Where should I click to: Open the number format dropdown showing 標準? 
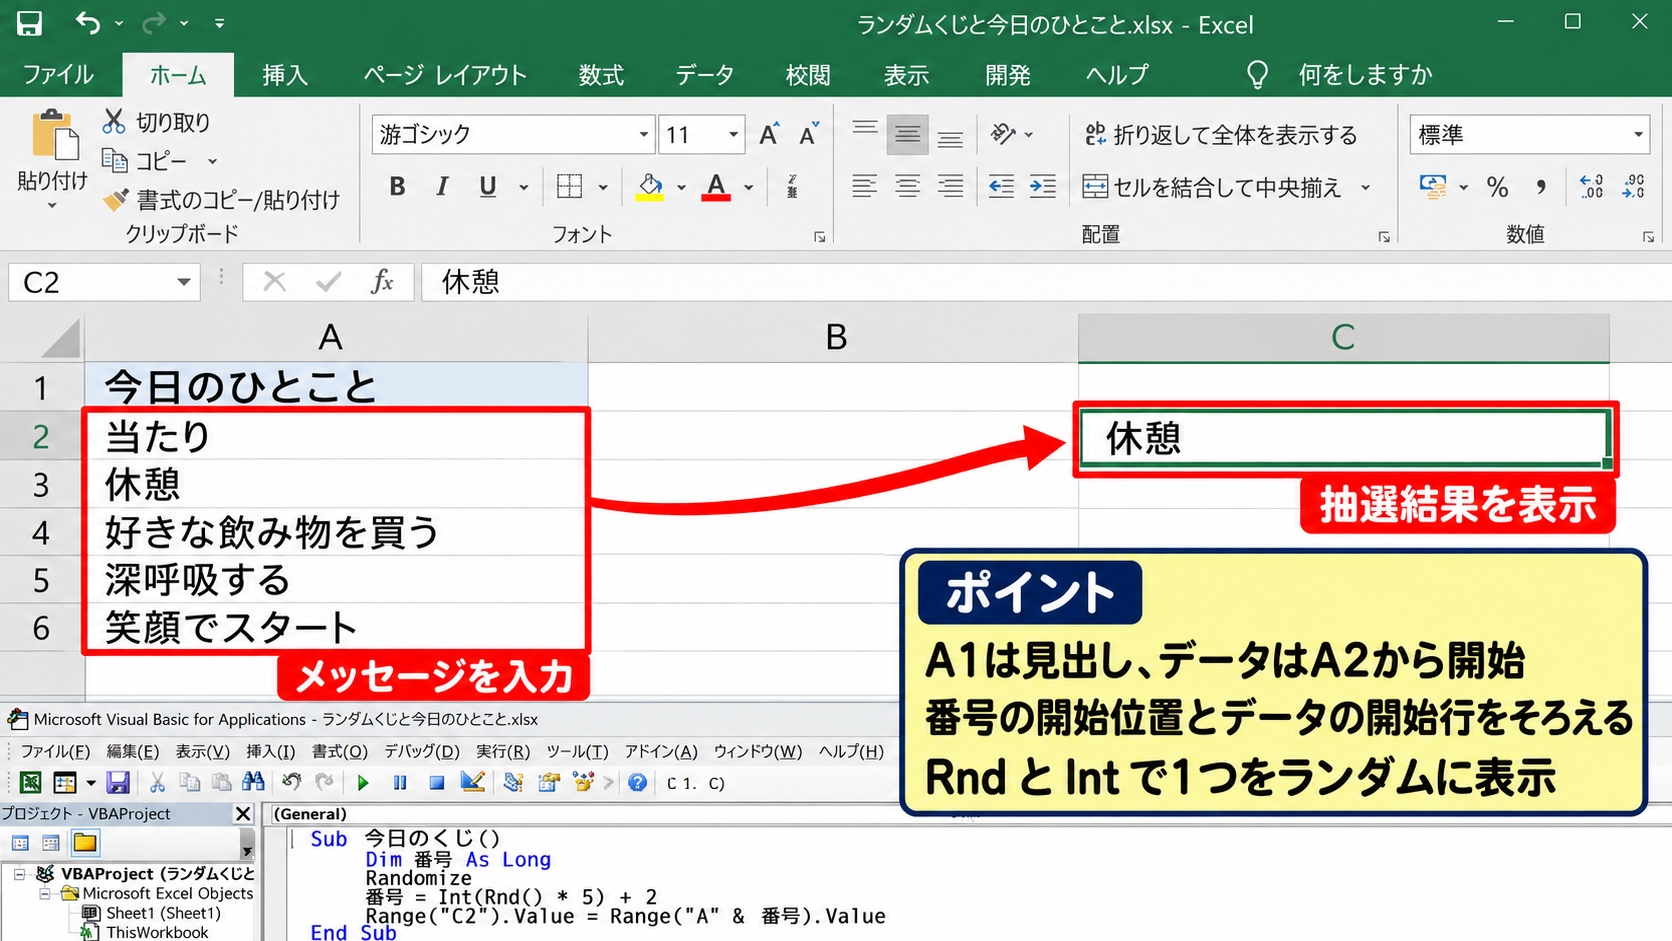(x=1638, y=135)
